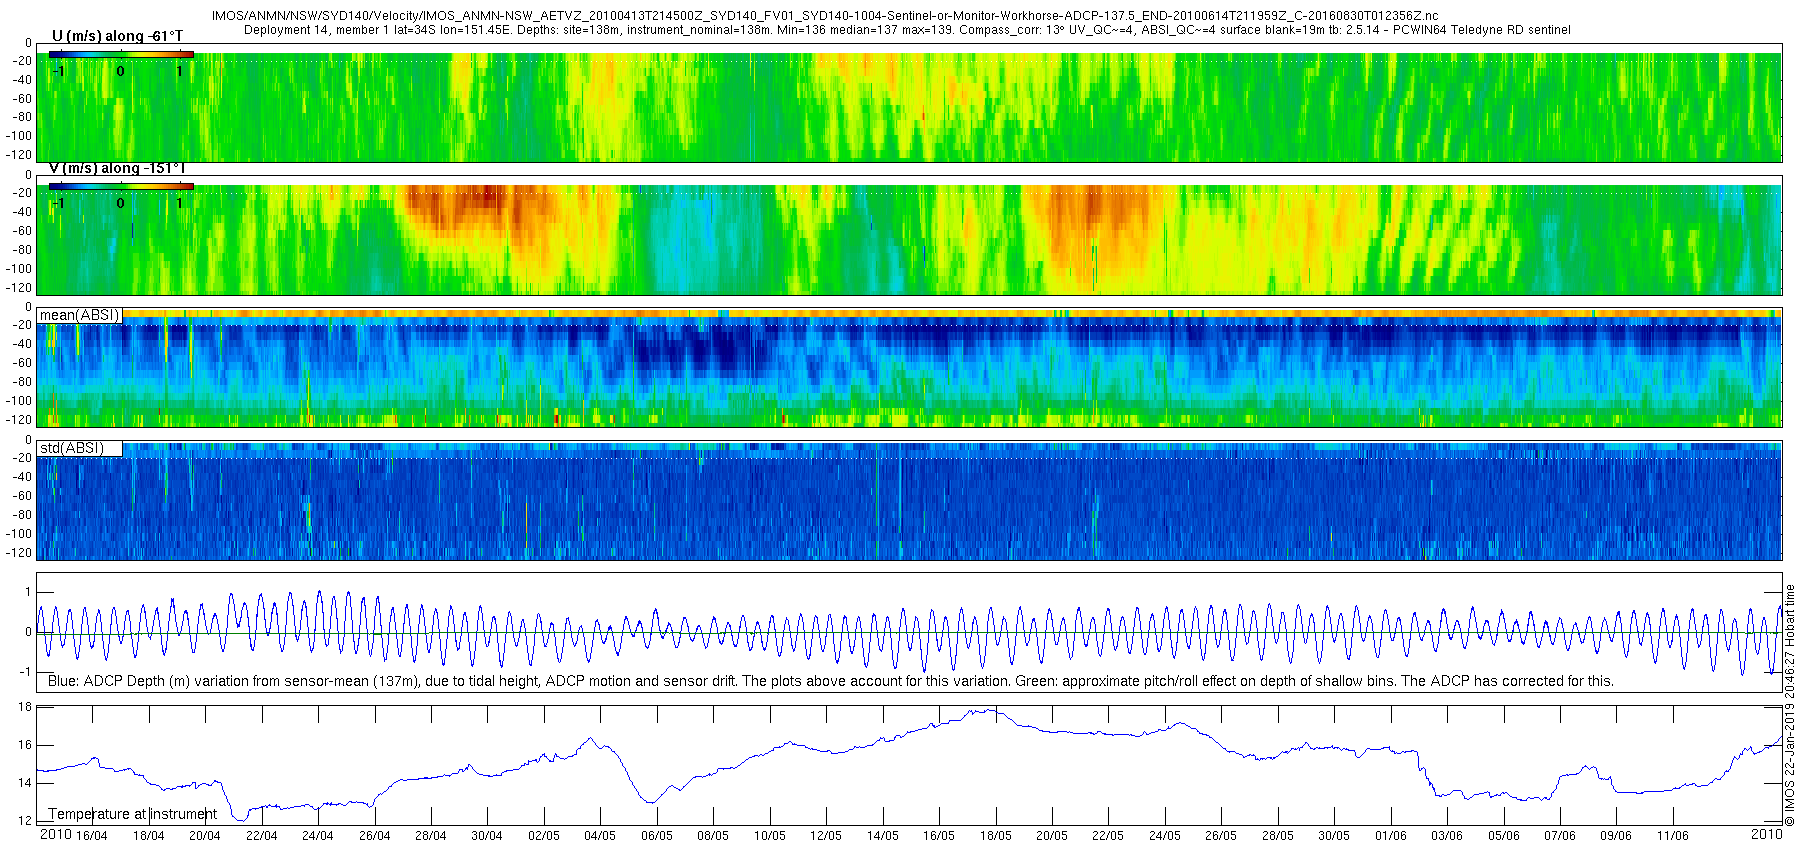The image size is (1800, 850).
Task: Click the 18/05 date tick label
Action: (x=995, y=836)
